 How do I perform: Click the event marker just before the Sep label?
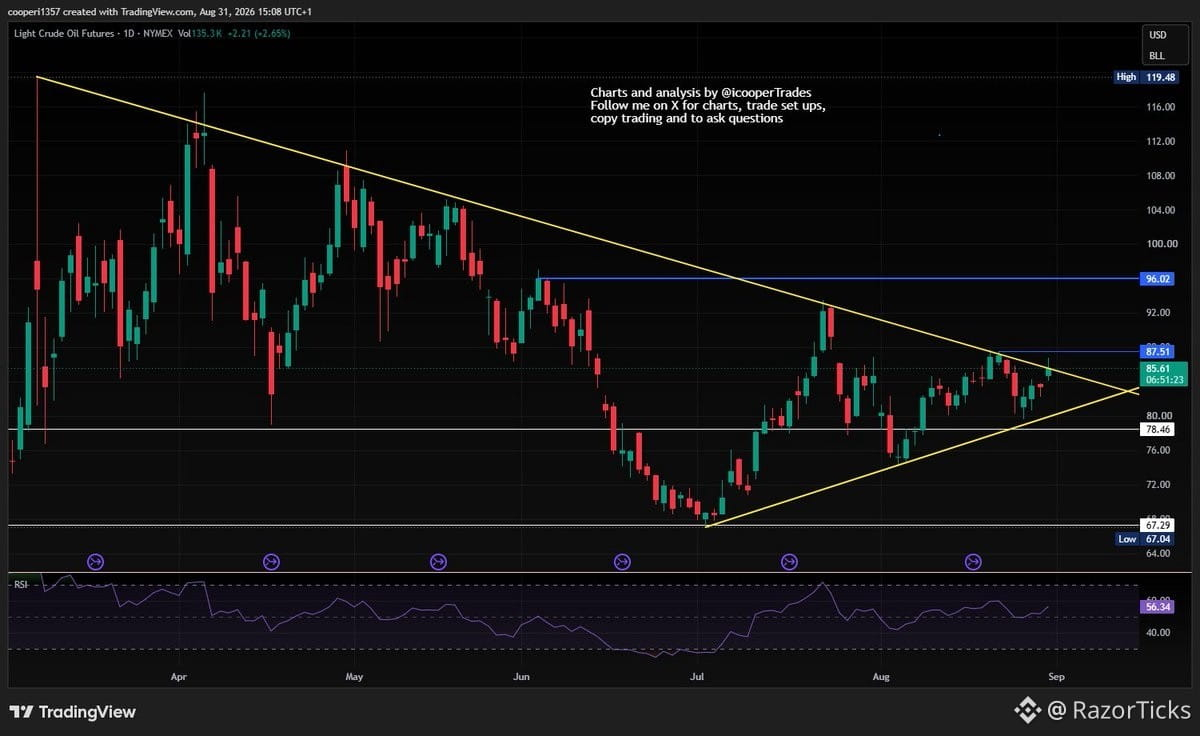pos(973,562)
